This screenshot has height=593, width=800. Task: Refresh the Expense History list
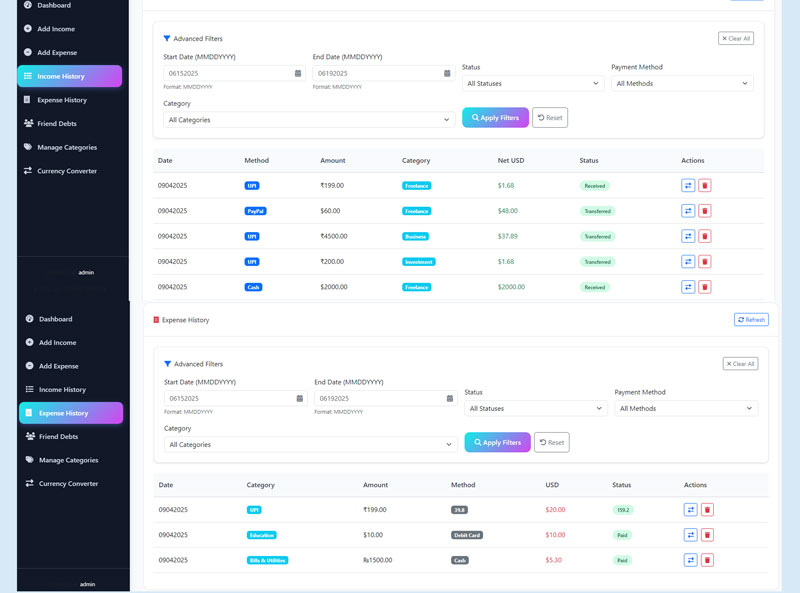click(751, 320)
